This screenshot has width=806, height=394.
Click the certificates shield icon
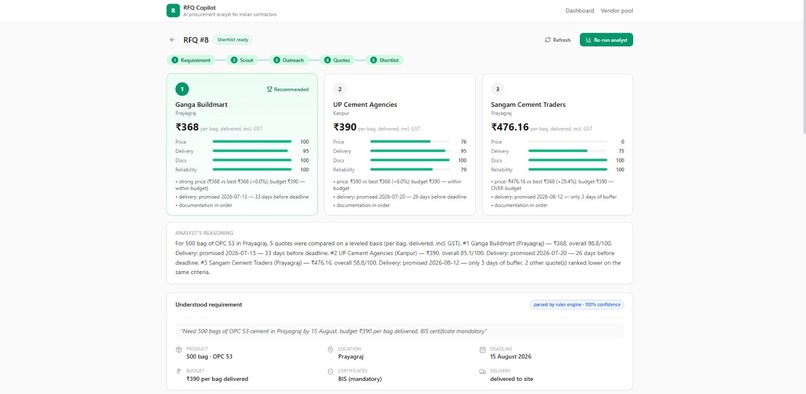331,371
